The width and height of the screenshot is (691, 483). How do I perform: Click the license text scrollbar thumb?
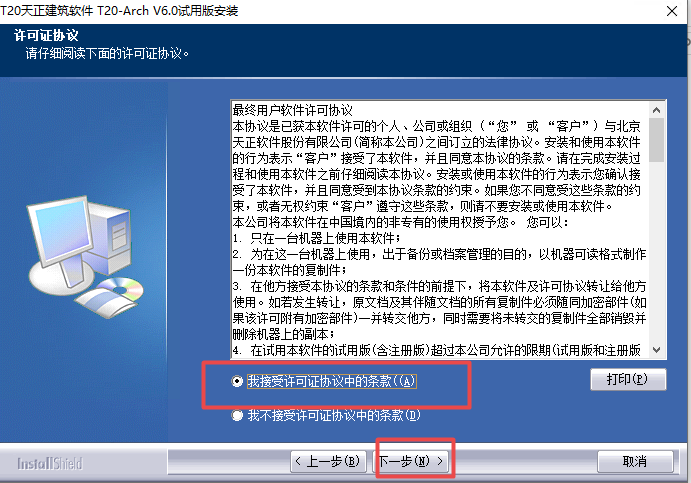[656, 140]
